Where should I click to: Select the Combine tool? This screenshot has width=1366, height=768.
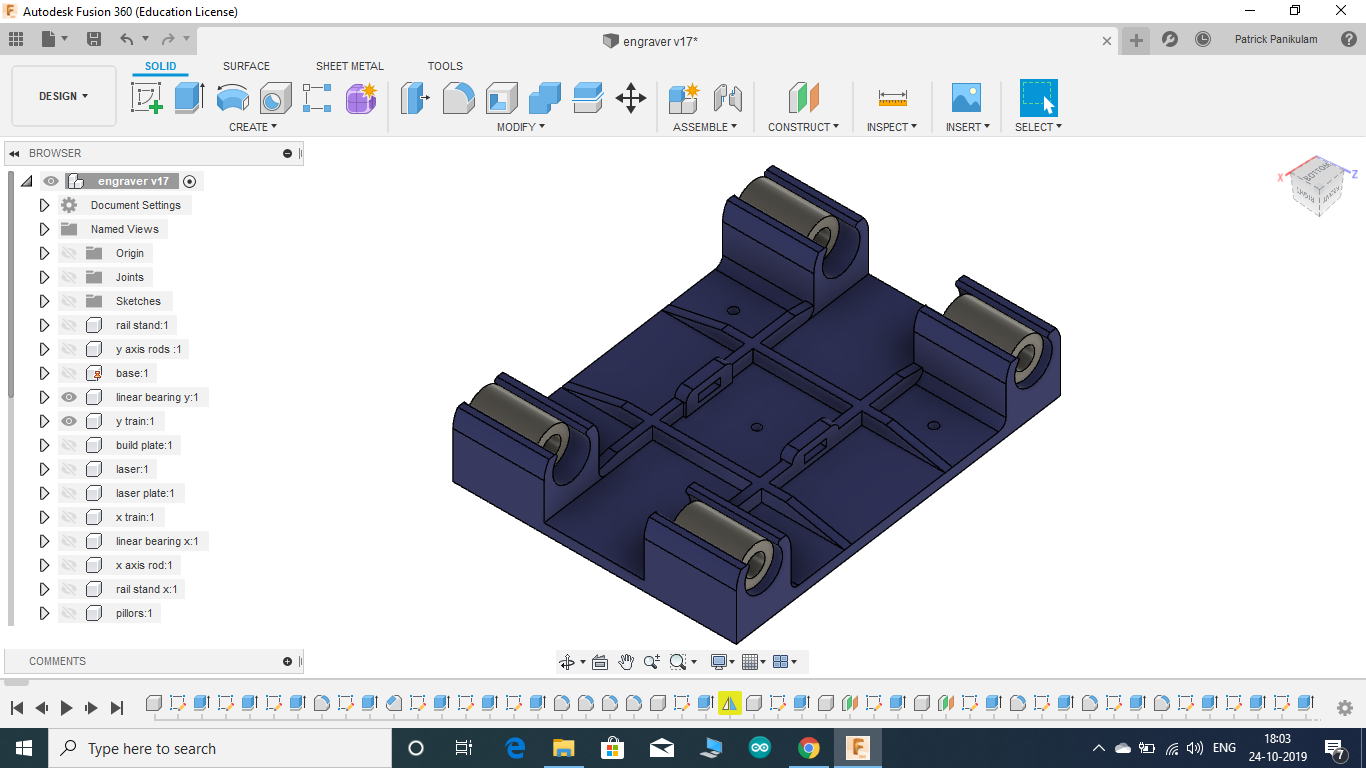coord(544,98)
